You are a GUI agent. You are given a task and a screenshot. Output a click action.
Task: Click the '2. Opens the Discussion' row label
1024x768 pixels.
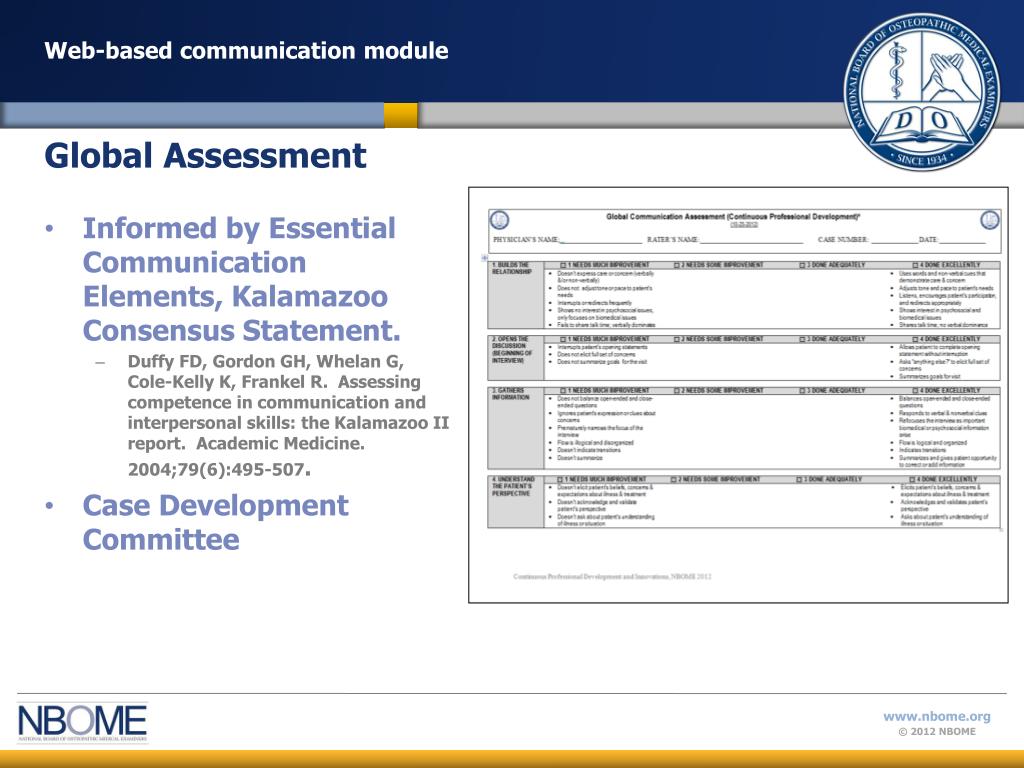[513, 349]
